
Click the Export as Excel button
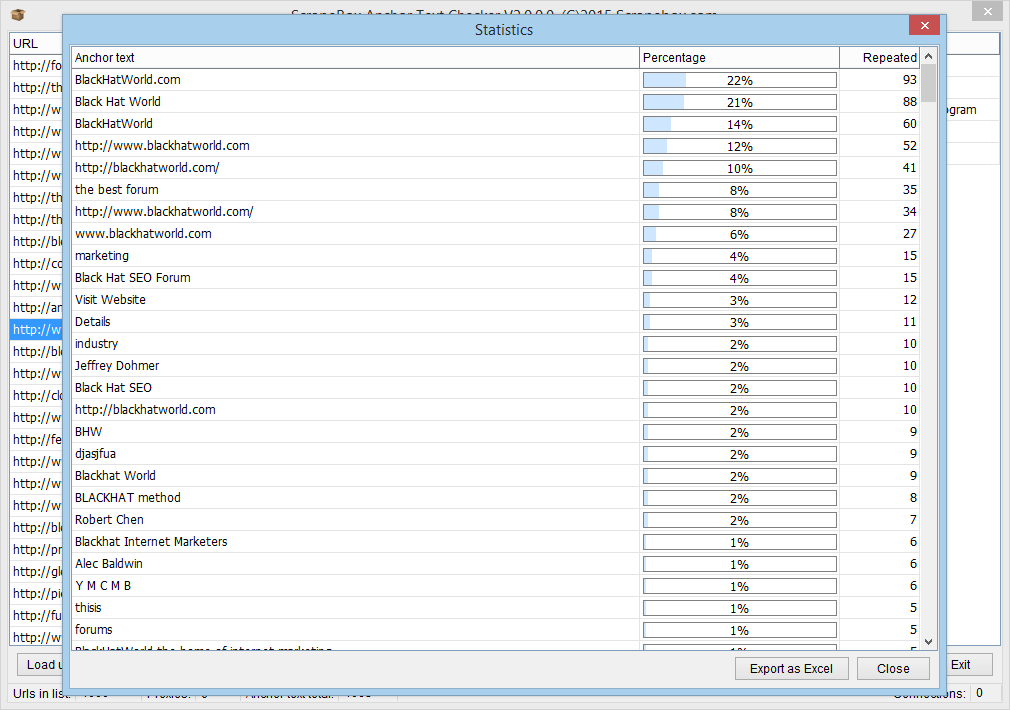[791, 669]
